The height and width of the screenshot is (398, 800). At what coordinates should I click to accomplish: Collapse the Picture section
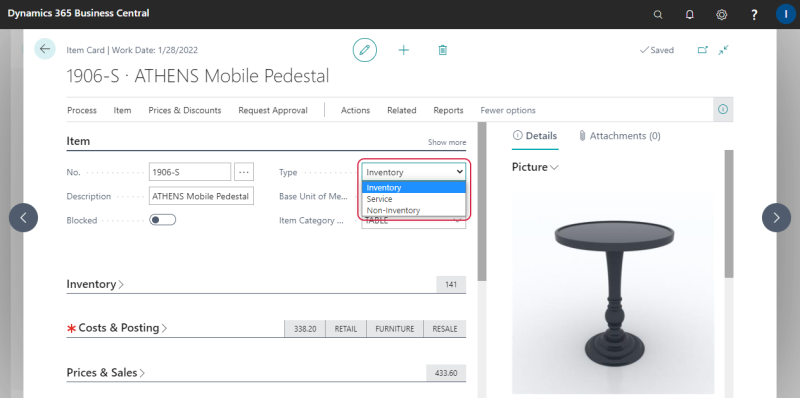click(x=535, y=167)
